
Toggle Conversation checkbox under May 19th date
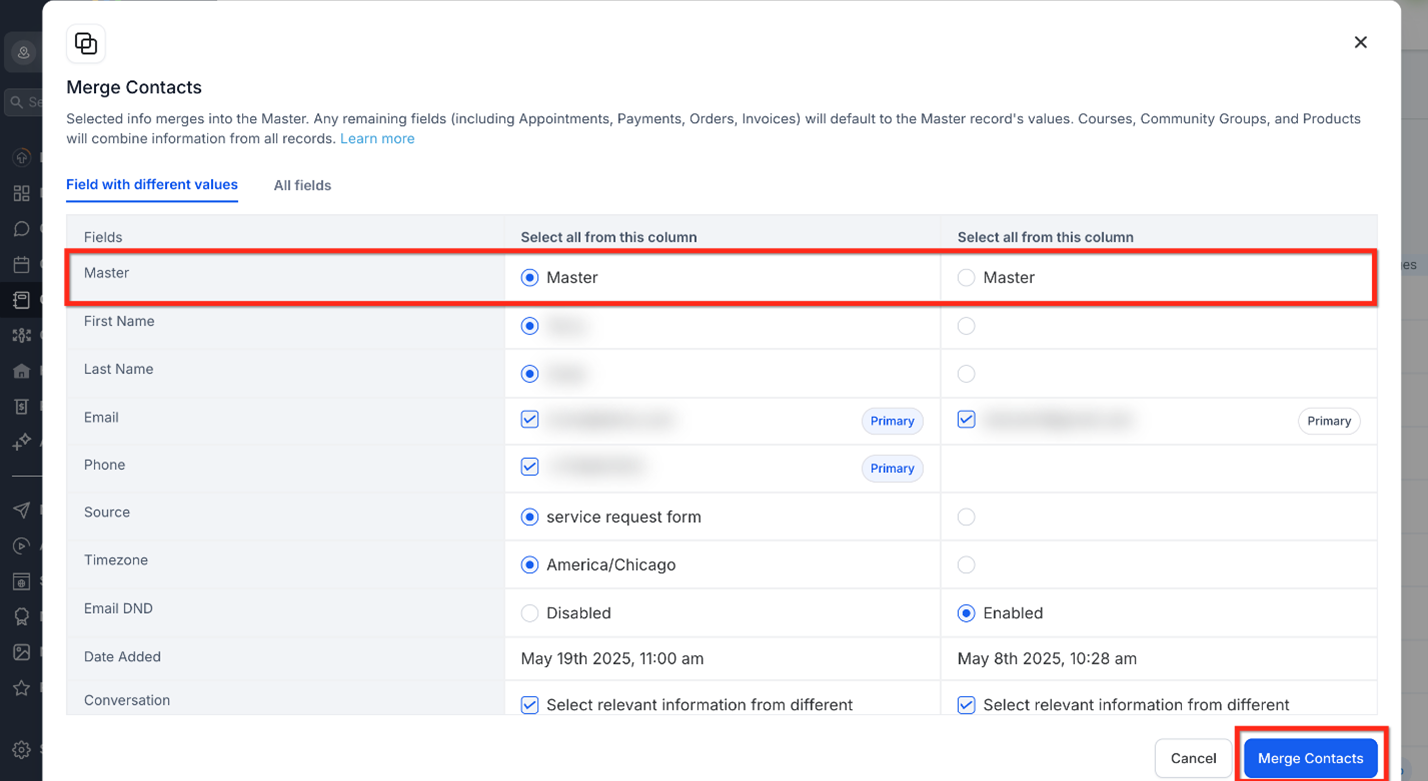[530, 705]
